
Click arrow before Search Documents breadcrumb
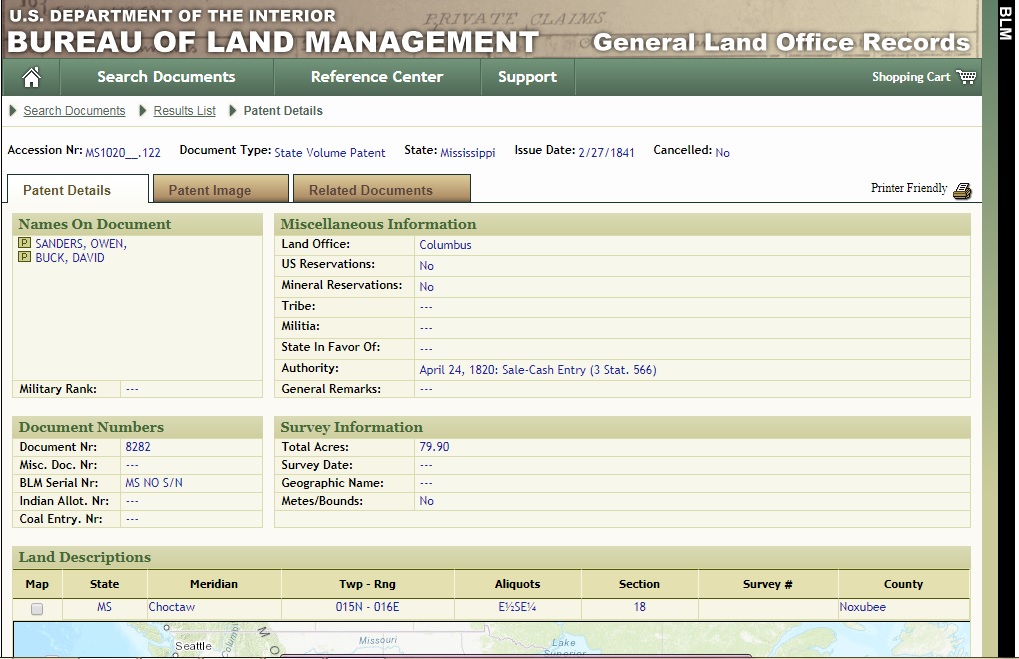pos(12,110)
